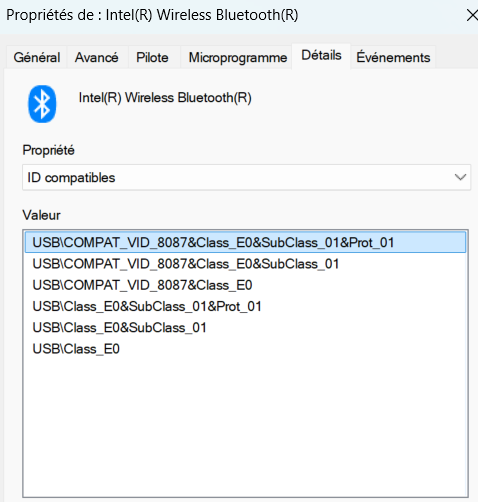Click the Propriété field label
Image resolution: width=478 pixels, height=502 pixels.
pos(48,150)
